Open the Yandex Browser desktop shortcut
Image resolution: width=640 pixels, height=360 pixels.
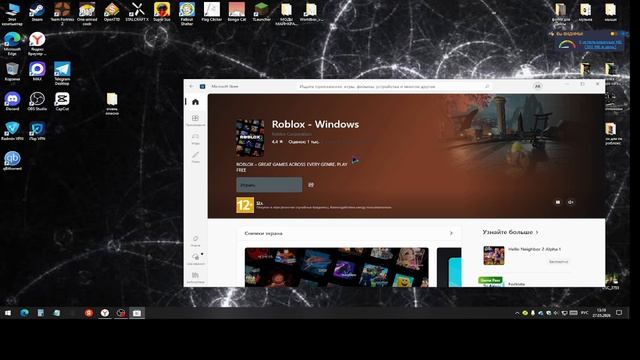(x=37, y=44)
